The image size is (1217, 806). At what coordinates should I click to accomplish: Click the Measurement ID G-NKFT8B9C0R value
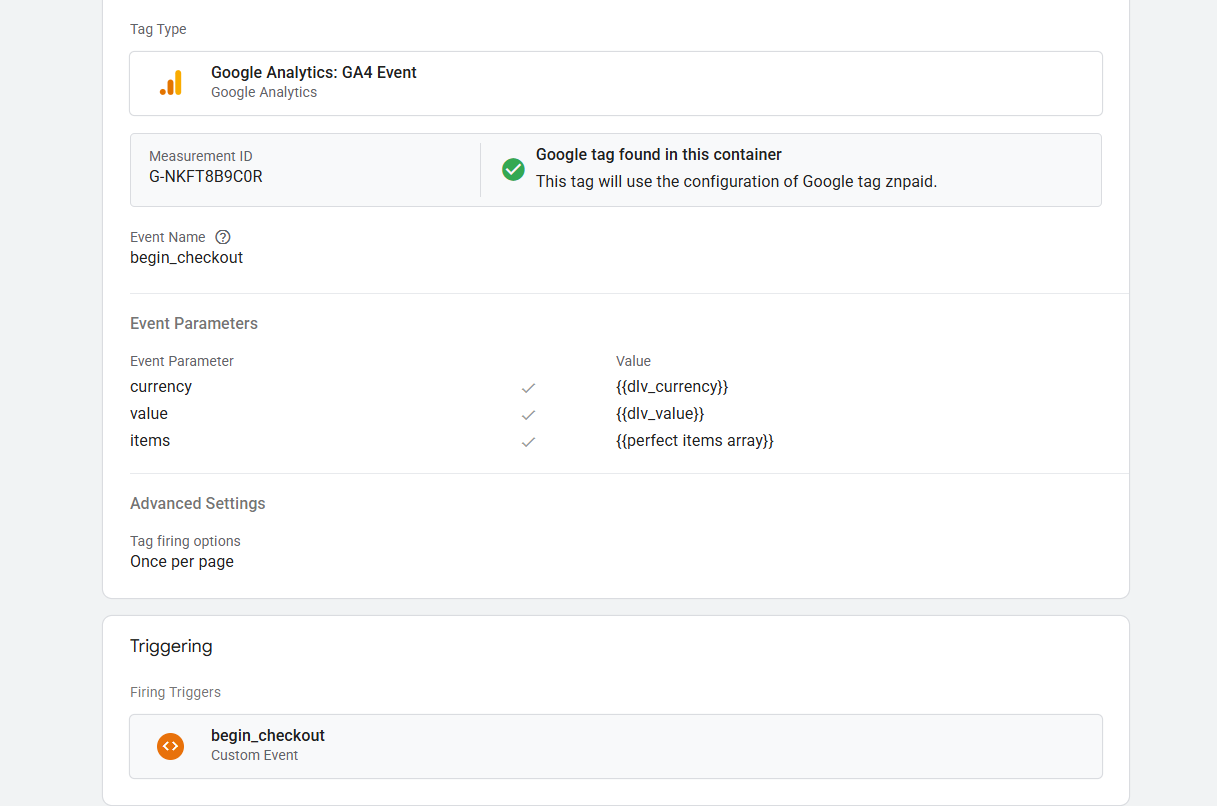[x=206, y=177]
